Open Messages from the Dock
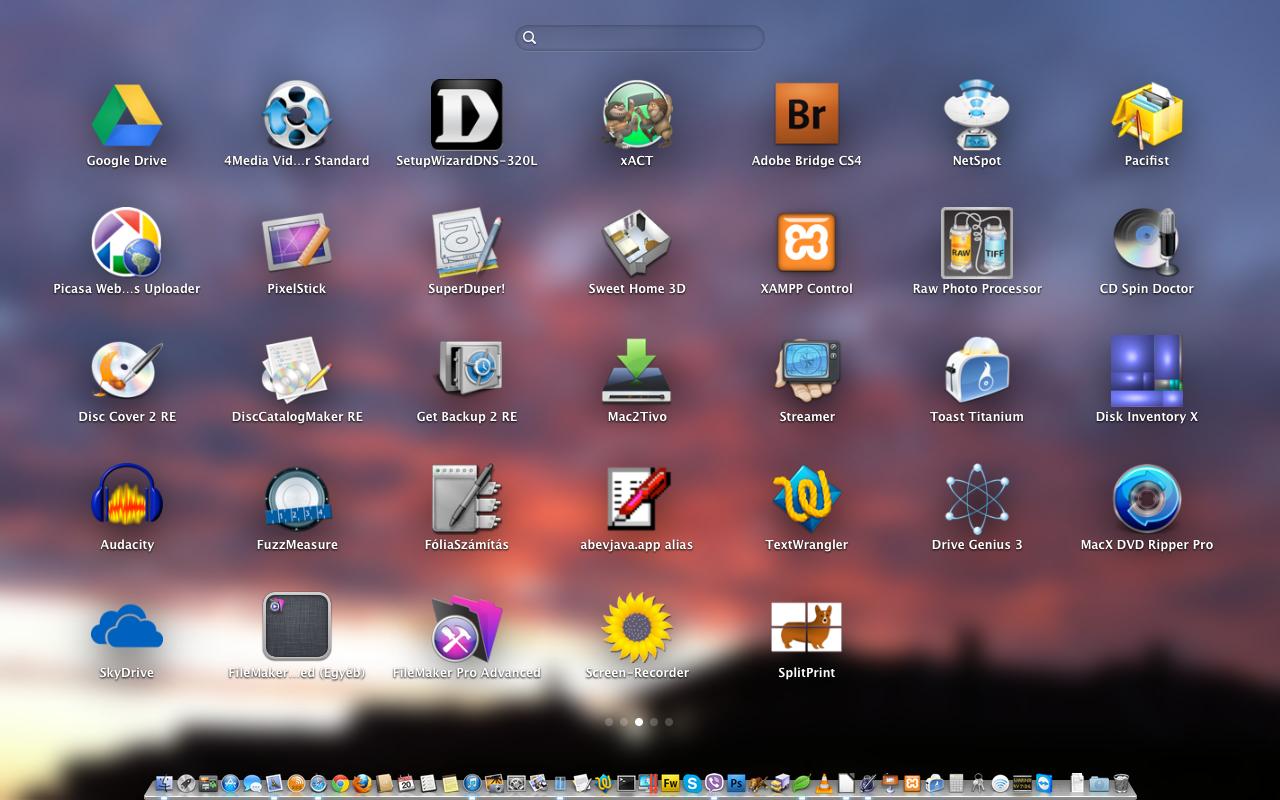The width and height of the screenshot is (1280, 800). click(x=253, y=783)
